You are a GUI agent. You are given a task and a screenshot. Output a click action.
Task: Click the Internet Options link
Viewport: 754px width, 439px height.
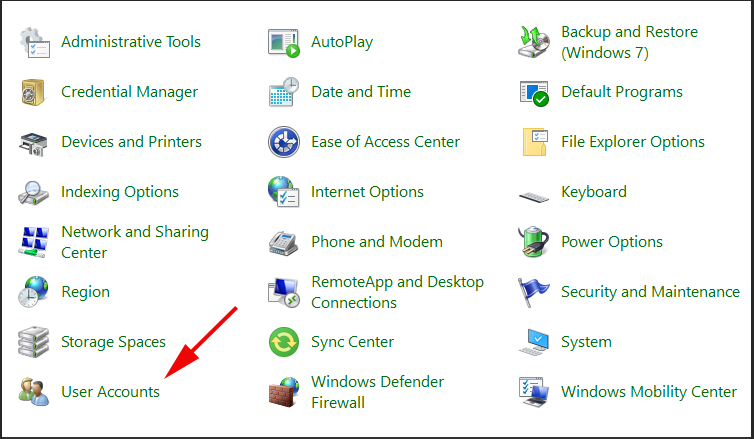click(367, 192)
